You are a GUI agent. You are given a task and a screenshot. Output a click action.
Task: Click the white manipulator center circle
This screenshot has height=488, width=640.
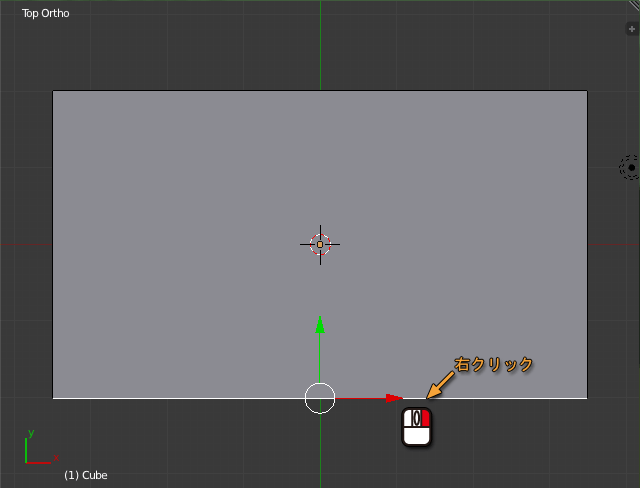click(x=320, y=398)
